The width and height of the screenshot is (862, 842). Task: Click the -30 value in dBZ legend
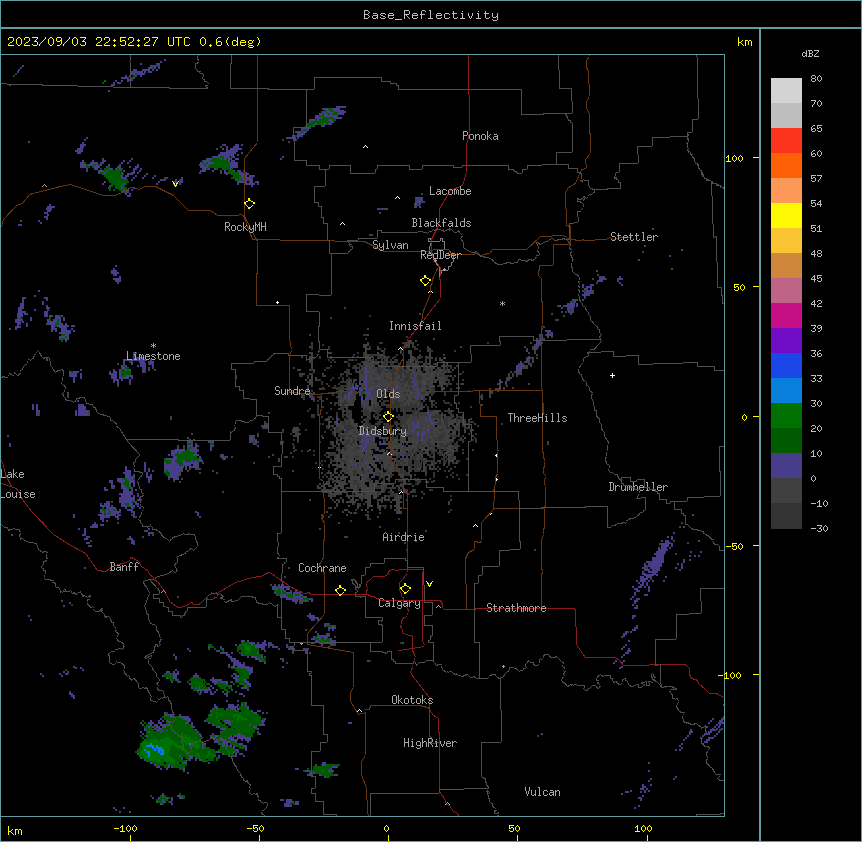pyautogui.click(x=819, y=528)
